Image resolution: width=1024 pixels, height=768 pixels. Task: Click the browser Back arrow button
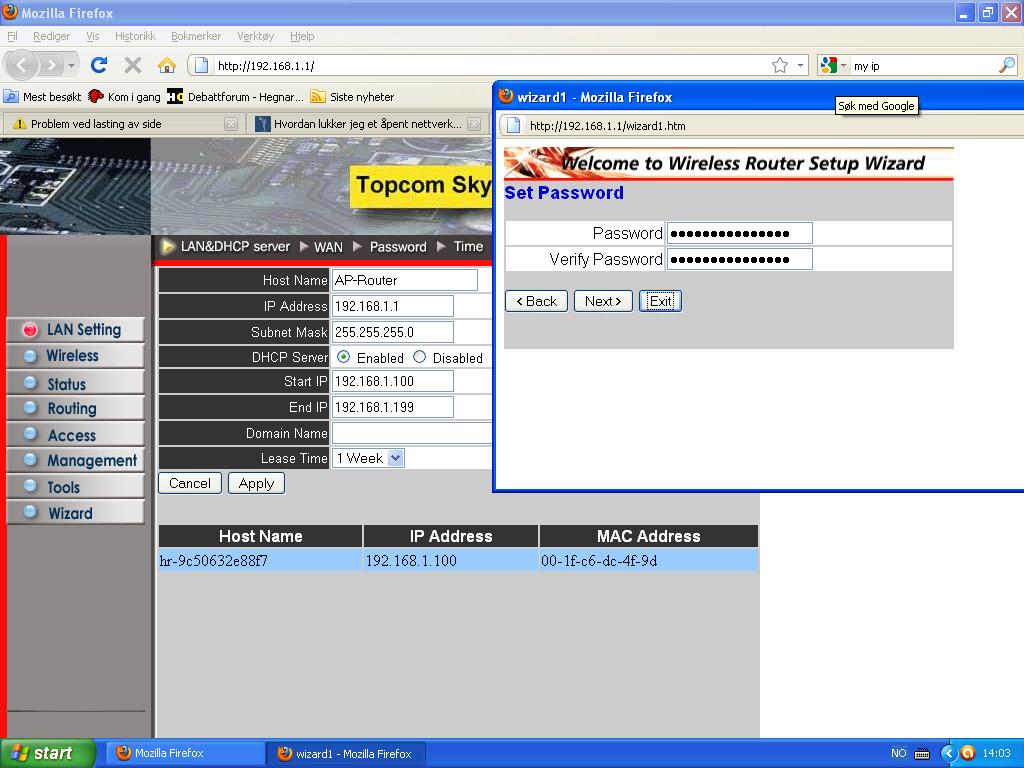[22, 65]
